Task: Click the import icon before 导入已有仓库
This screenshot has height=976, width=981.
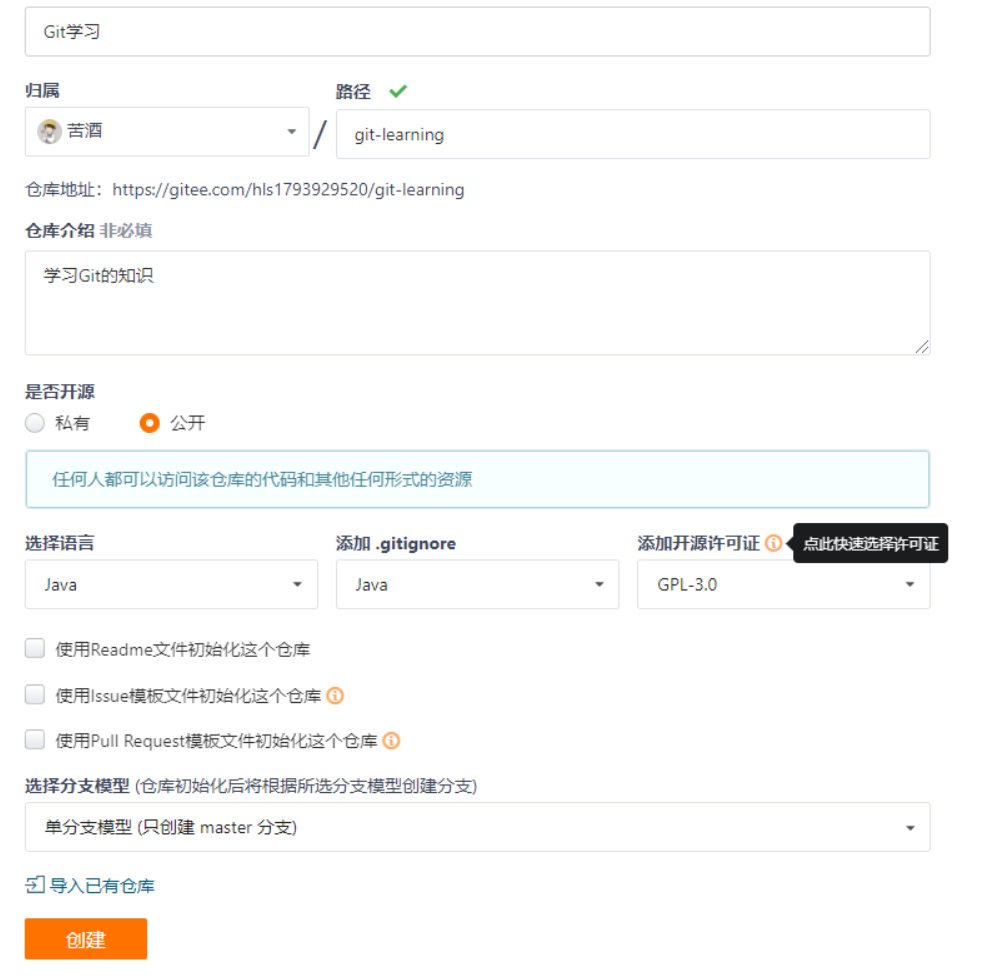Action: pyautogui.click(x=35, y=885)
